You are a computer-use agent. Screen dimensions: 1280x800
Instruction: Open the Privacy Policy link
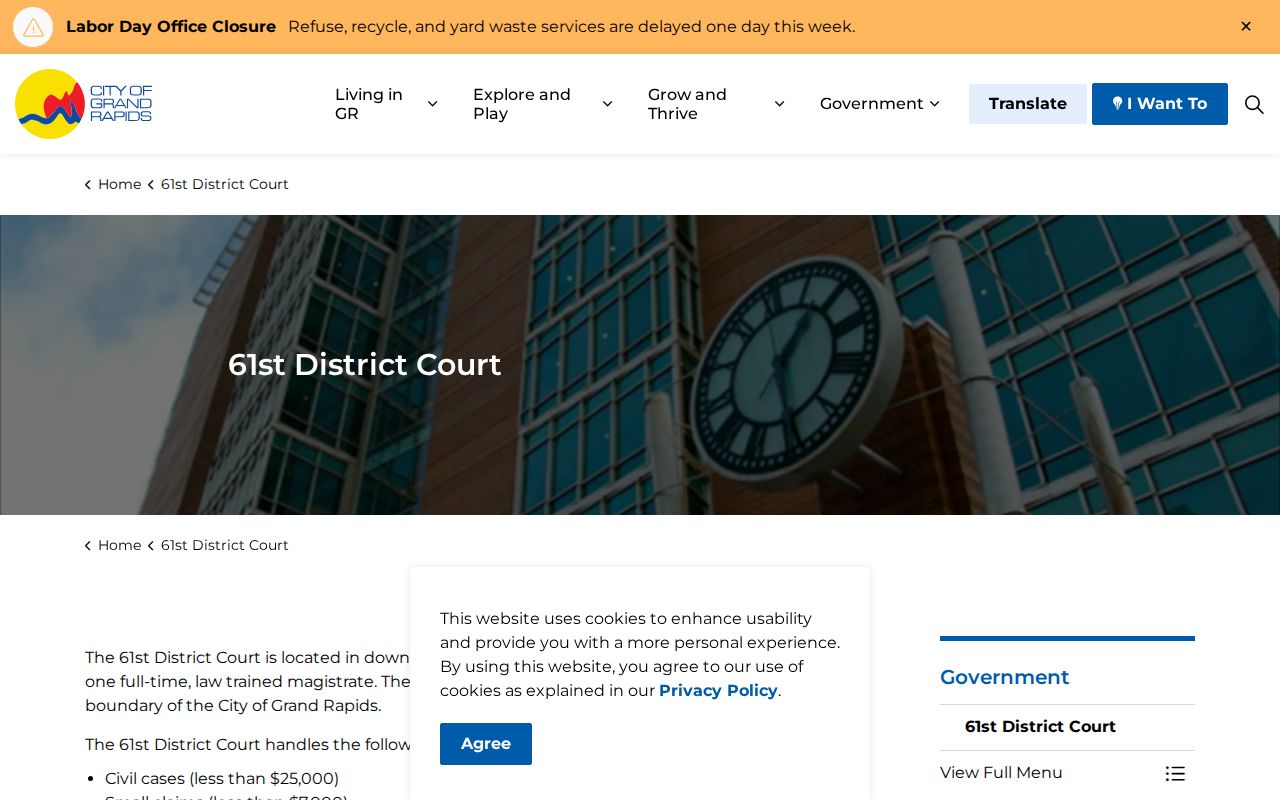tap(718, 691)
